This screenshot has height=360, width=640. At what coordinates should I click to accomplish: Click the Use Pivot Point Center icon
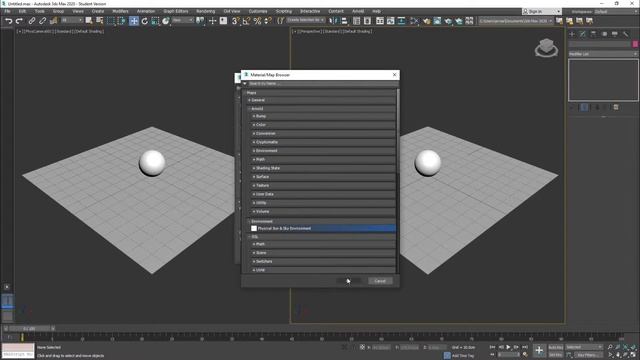(200, 21)
